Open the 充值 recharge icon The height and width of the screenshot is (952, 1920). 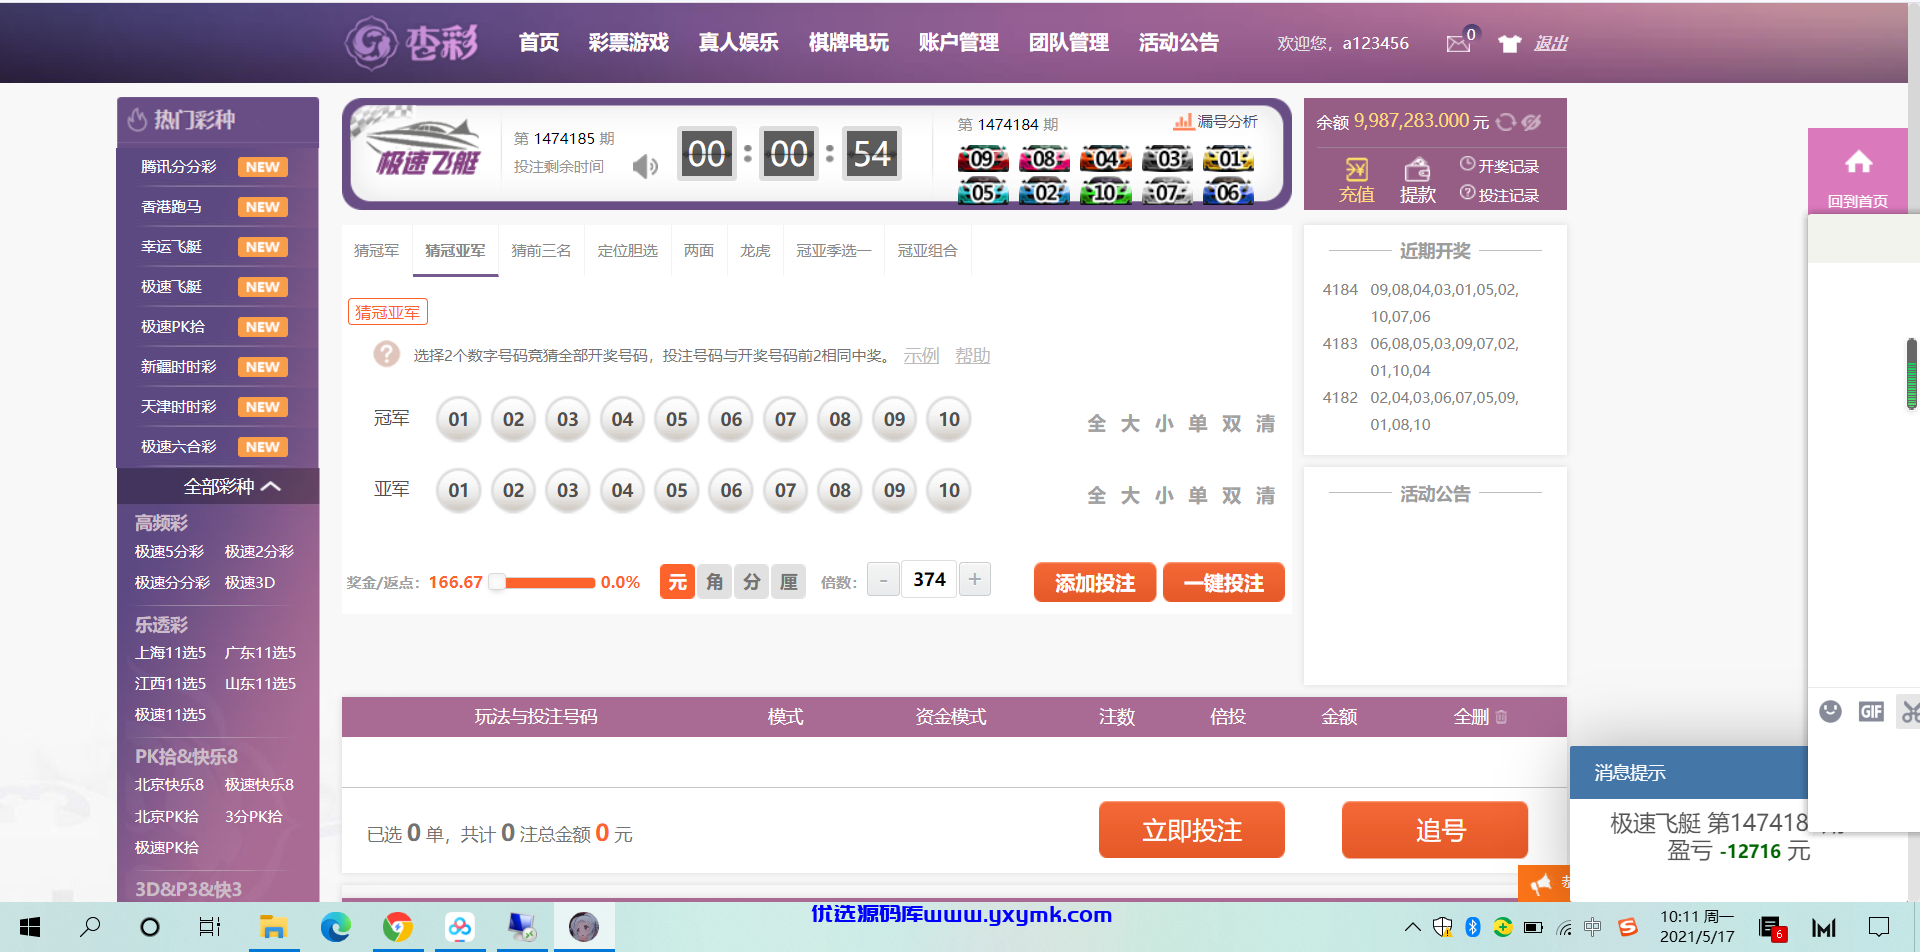1356,169
